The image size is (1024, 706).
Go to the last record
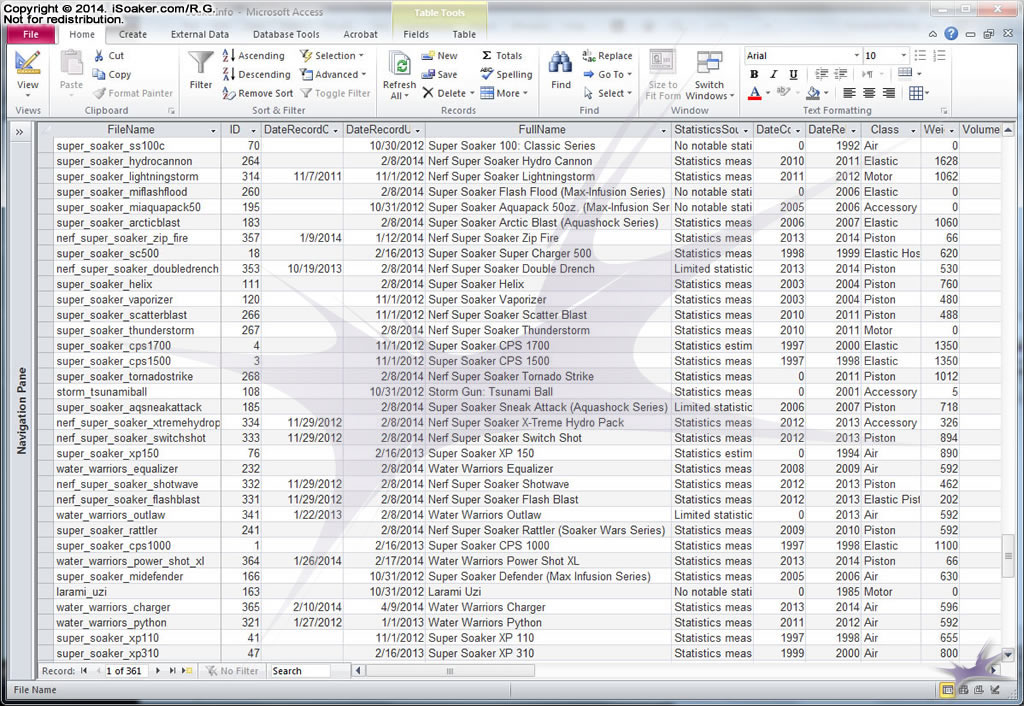tap(172, 671)
